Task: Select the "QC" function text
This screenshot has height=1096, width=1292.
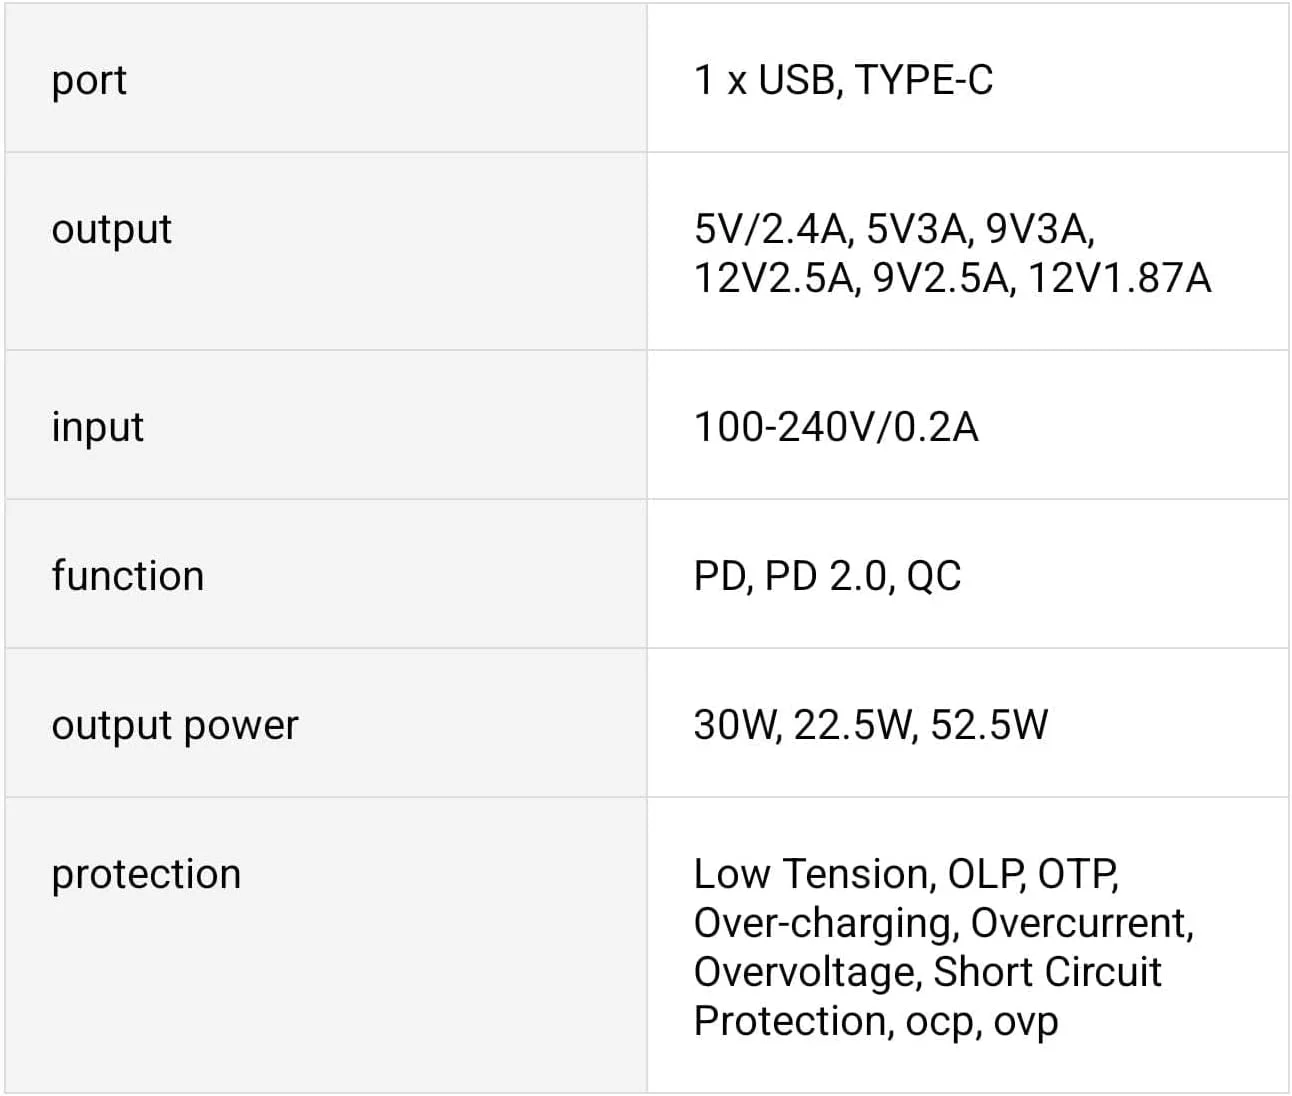Action: point(934,576)
